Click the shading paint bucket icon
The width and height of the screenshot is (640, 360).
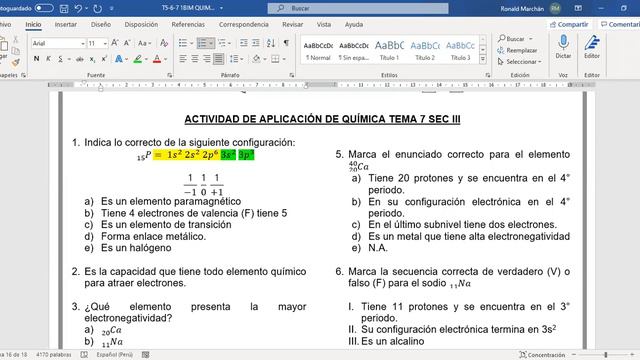tap(256, 59)
